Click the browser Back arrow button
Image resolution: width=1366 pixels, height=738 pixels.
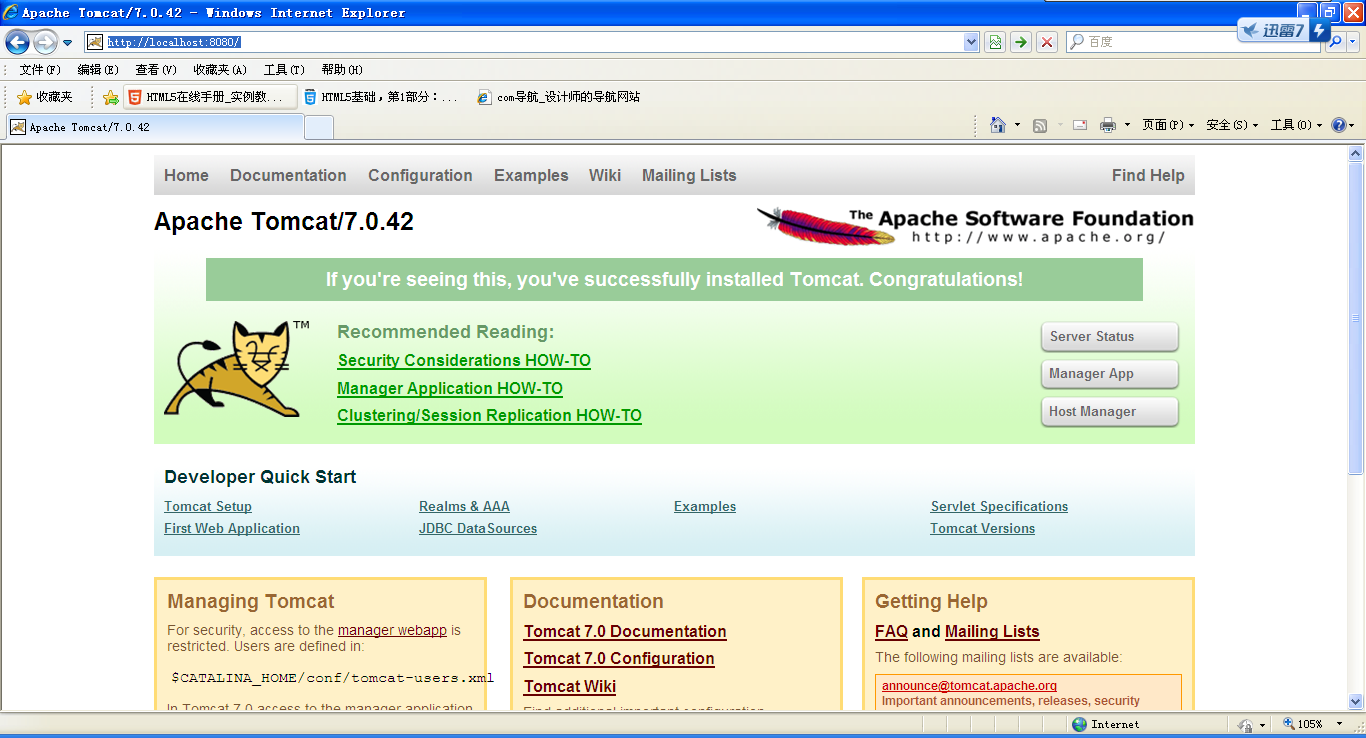point(17,42)
